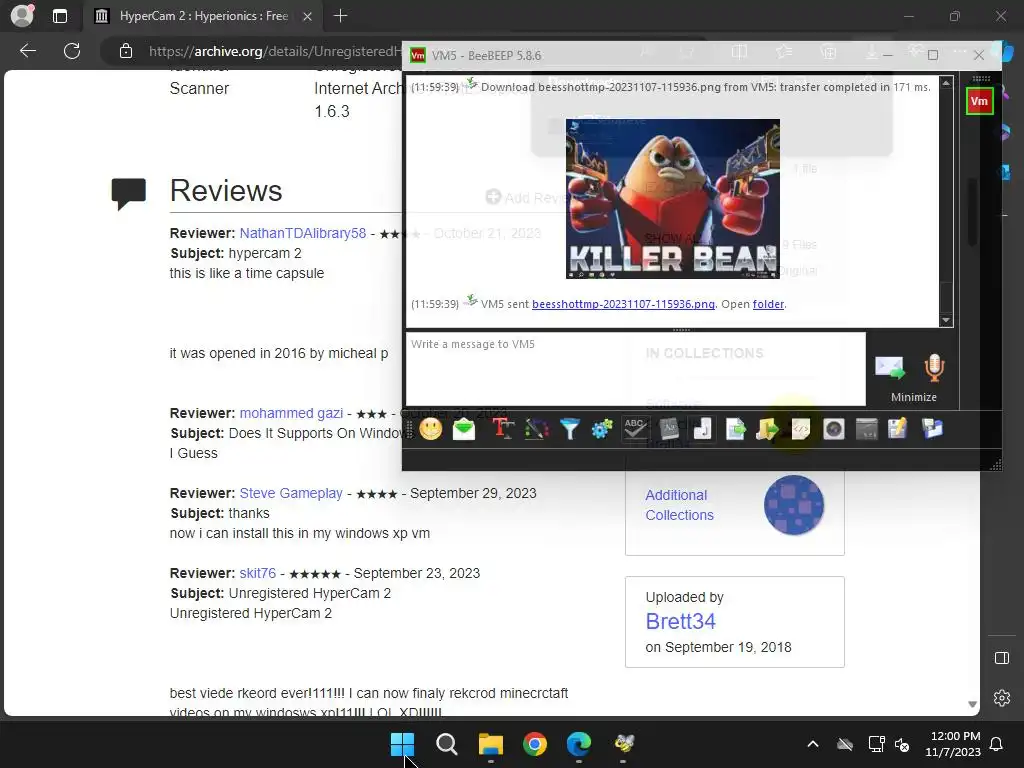1024x768 pixels.
Task: Select the red Vm user avatar
Action: pyautogui.click(x=980, y=101)
